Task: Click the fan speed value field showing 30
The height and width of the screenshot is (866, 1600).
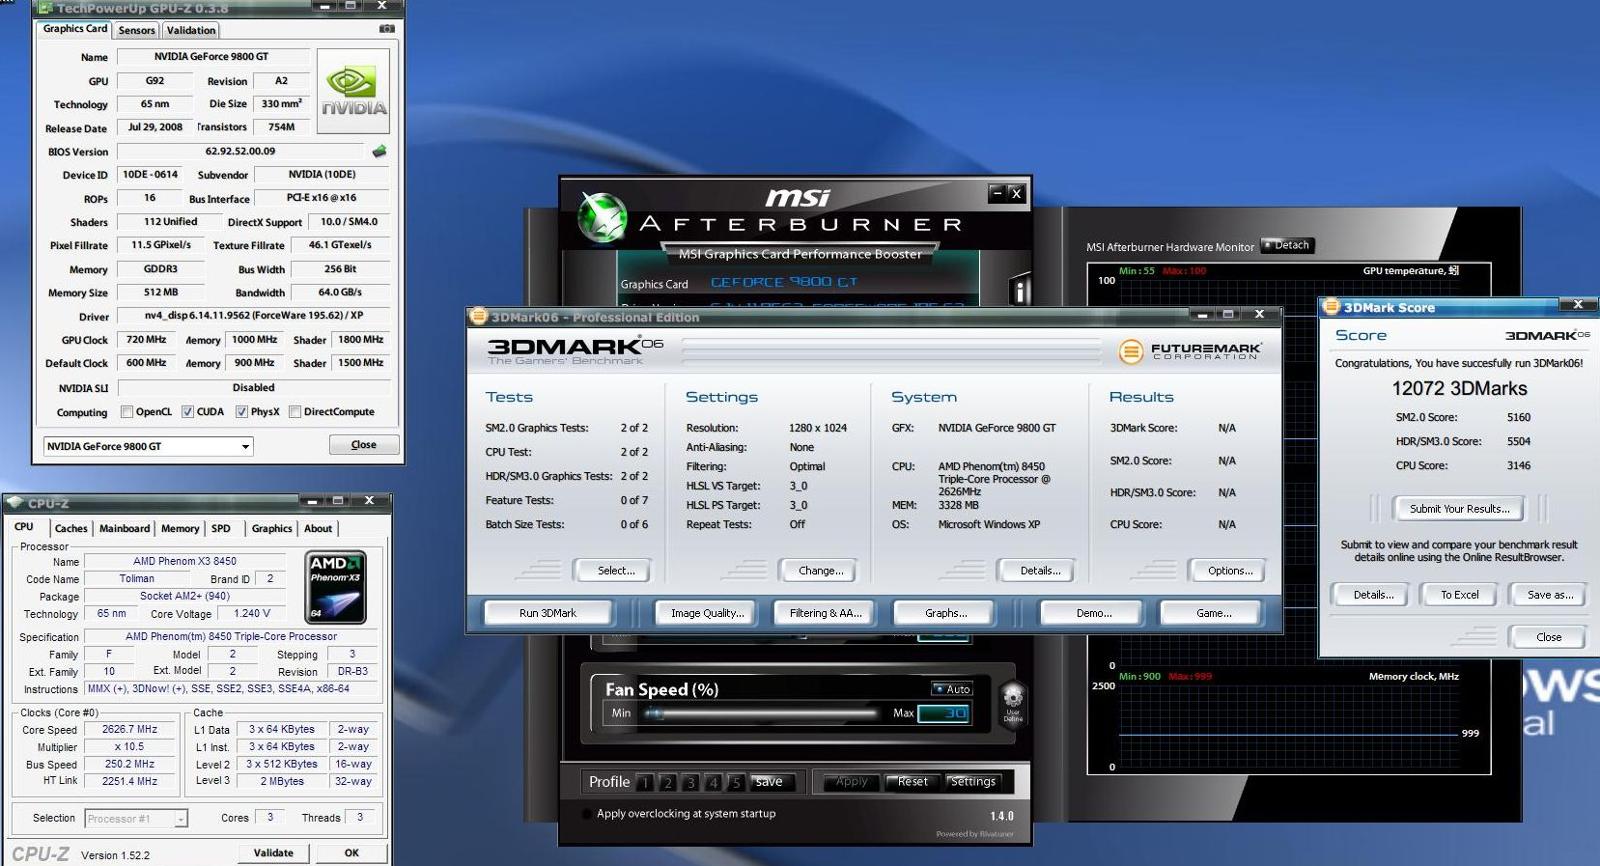Action: [944, 713]
